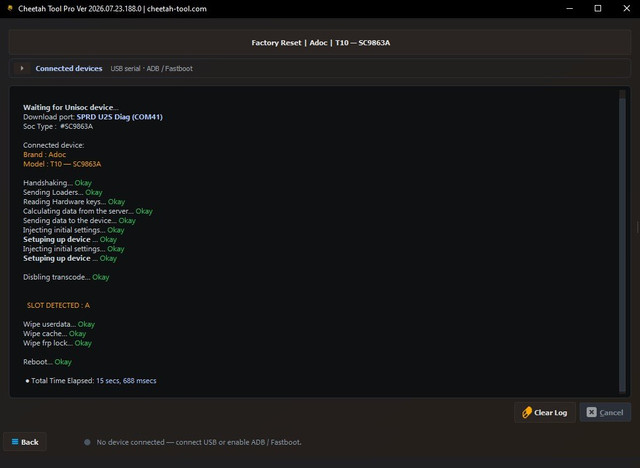
Task: Click 'Connected device:' label in the log
Action: (53, 145)
